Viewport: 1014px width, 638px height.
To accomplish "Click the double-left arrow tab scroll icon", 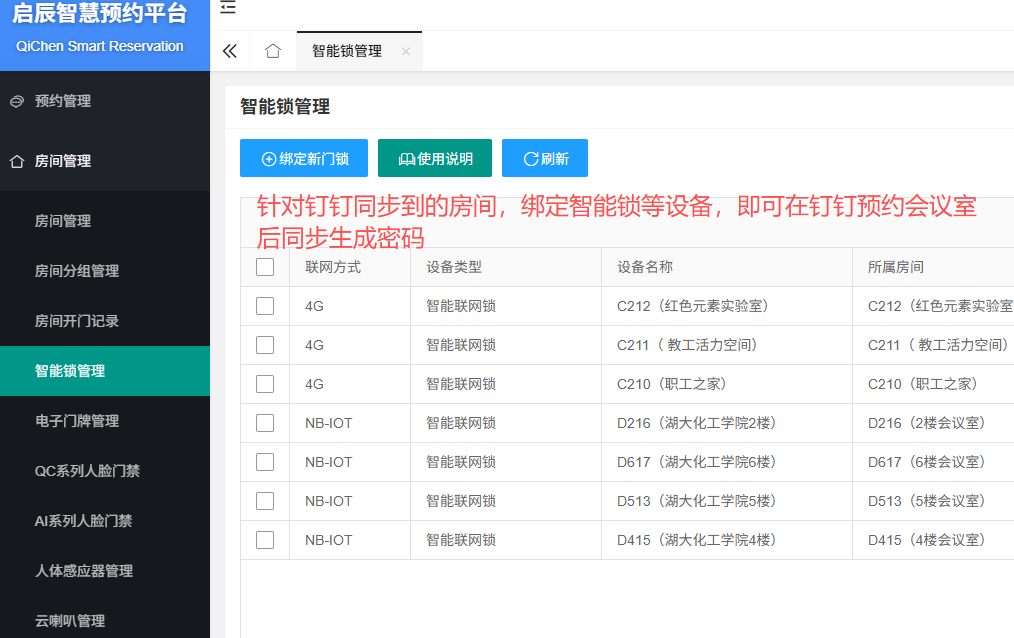I will 230,51.
